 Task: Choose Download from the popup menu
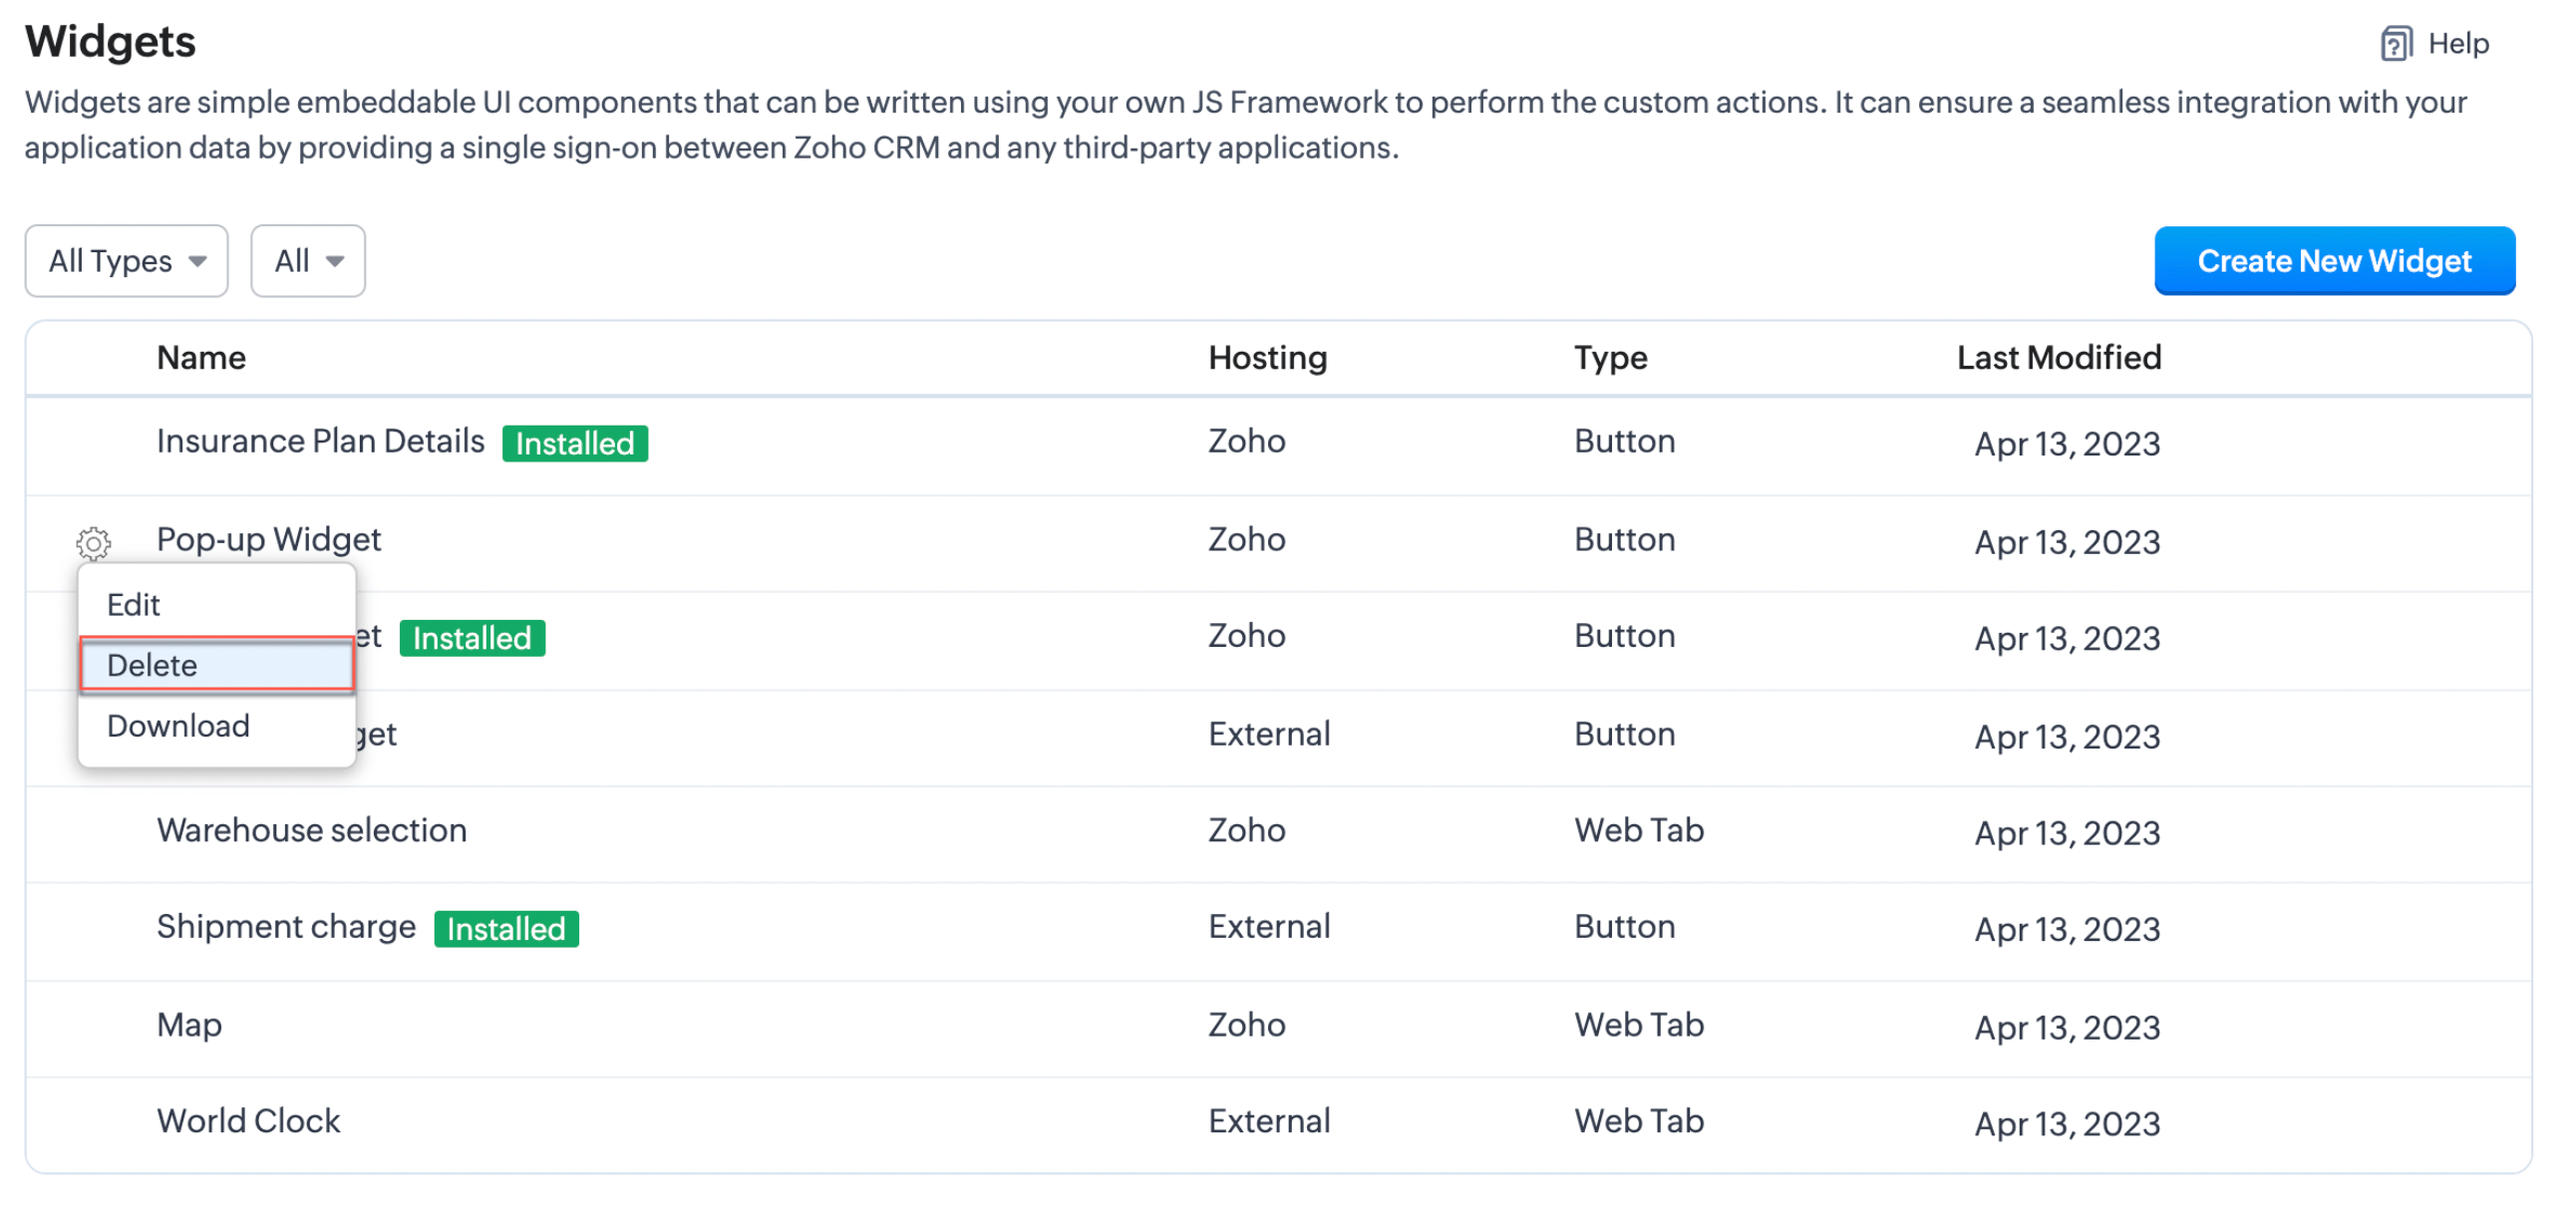pyautogui.click(x=178, y=726)
